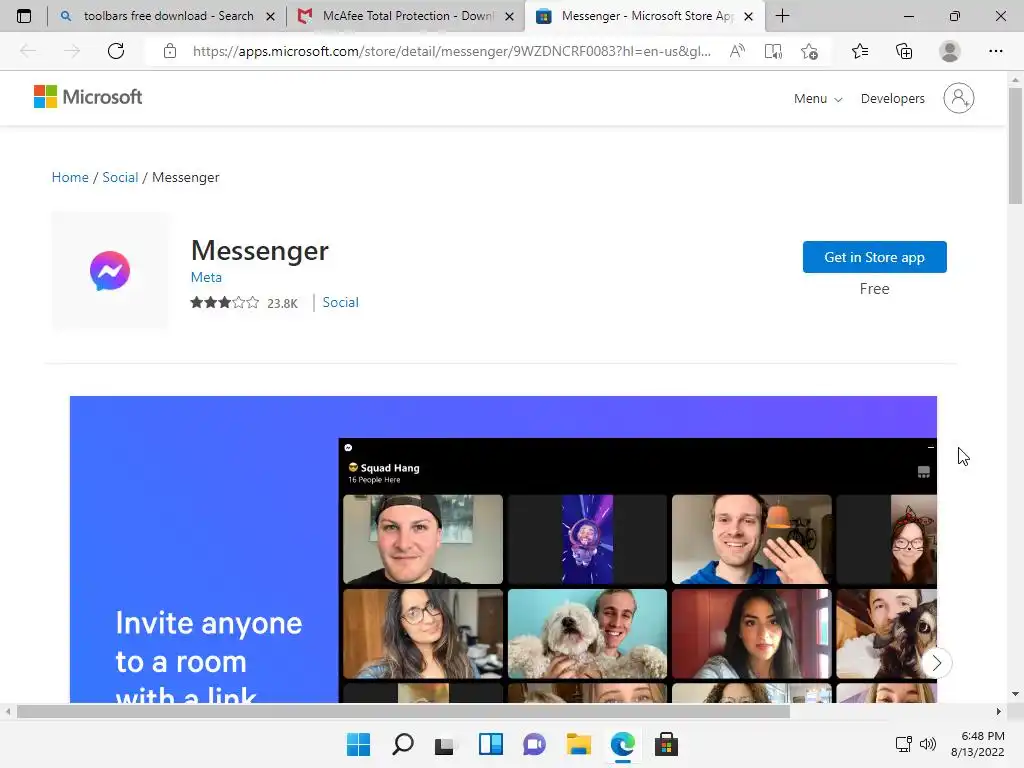Click scroll right arrow
This screenshot has width=1024, height=768.
click(999, 711)
